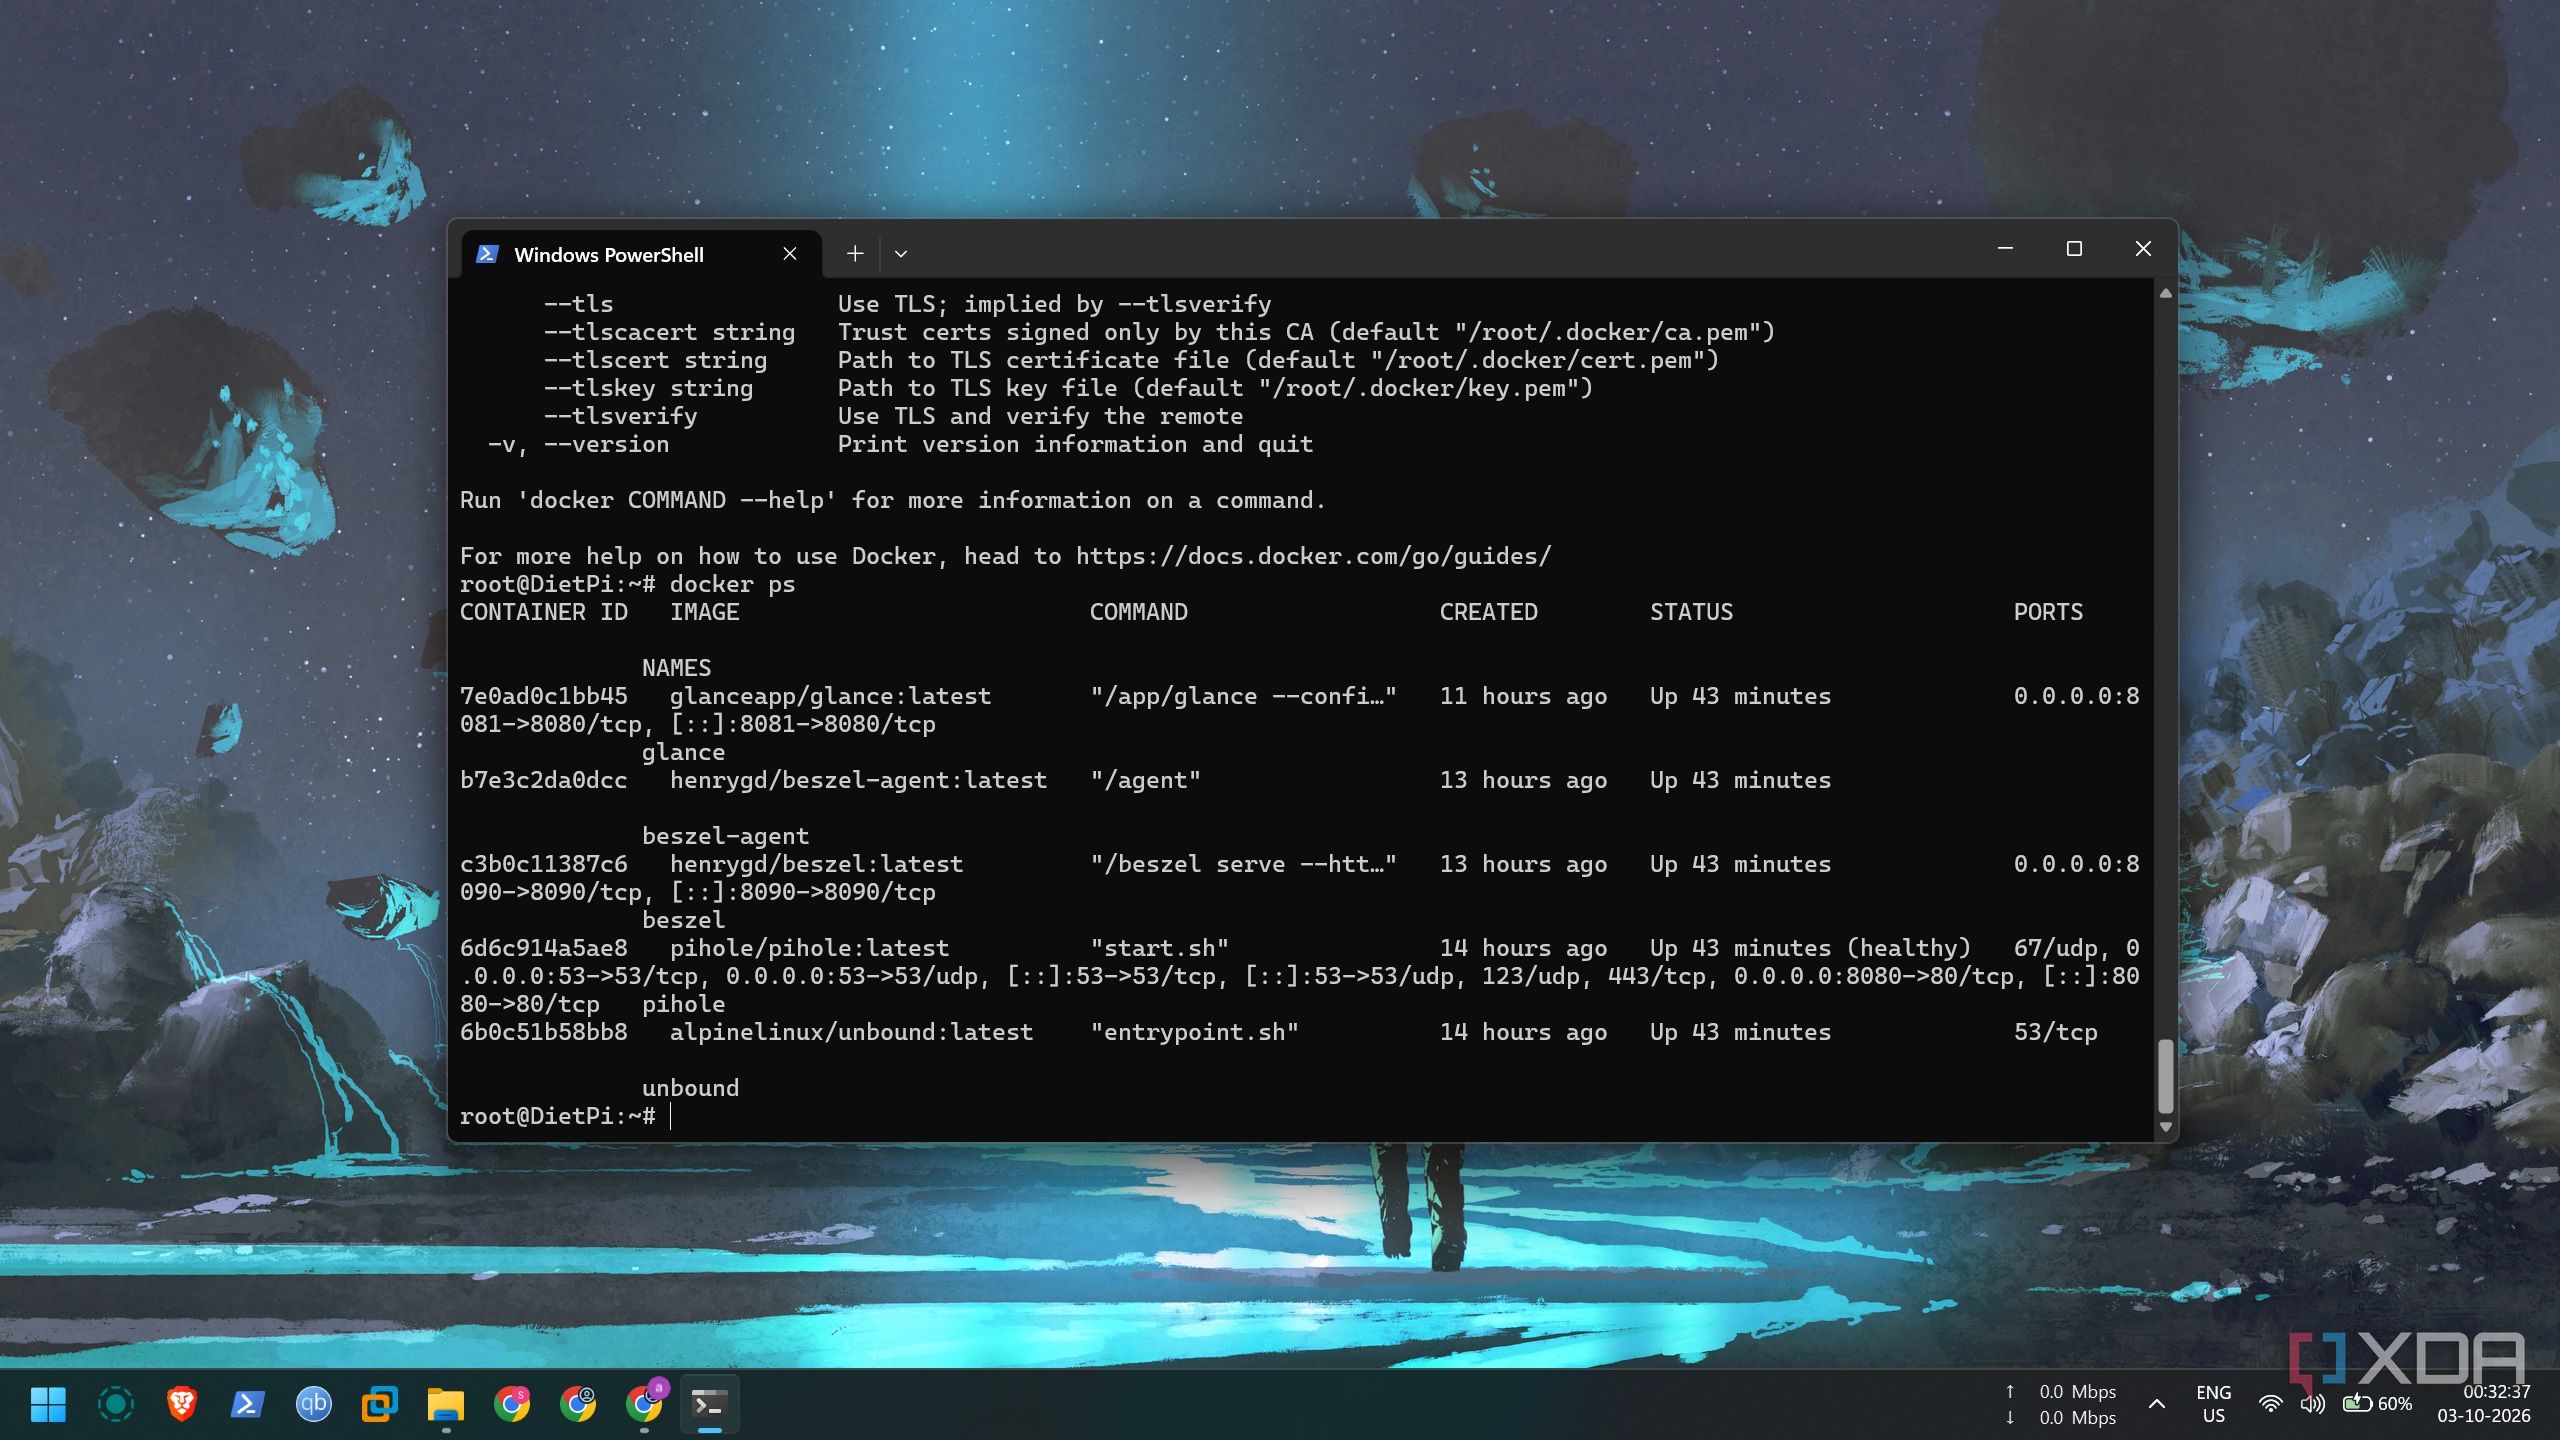This screenshot has height=1440, width=2560.
Task: Open Chrome with the profile outline badge
Action: click(578, 1404)
